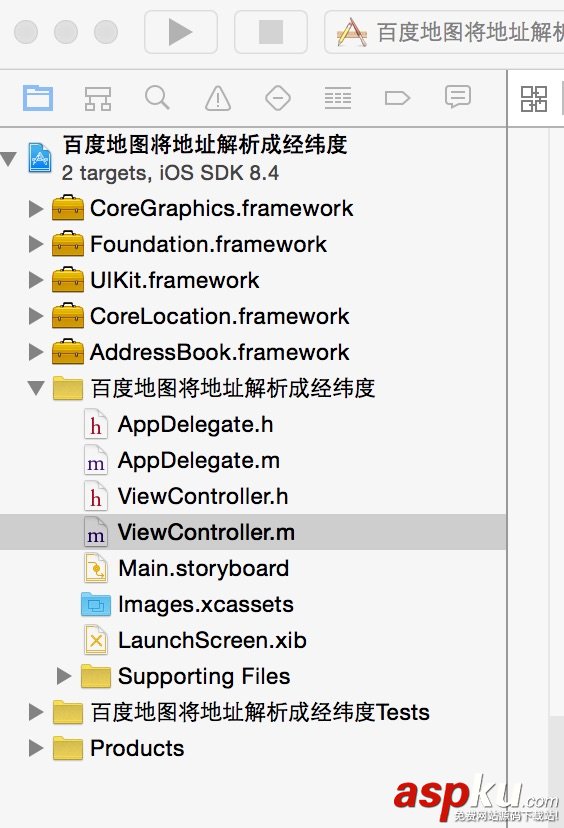Open the Find navigator magnifier icon

[157, 98]
